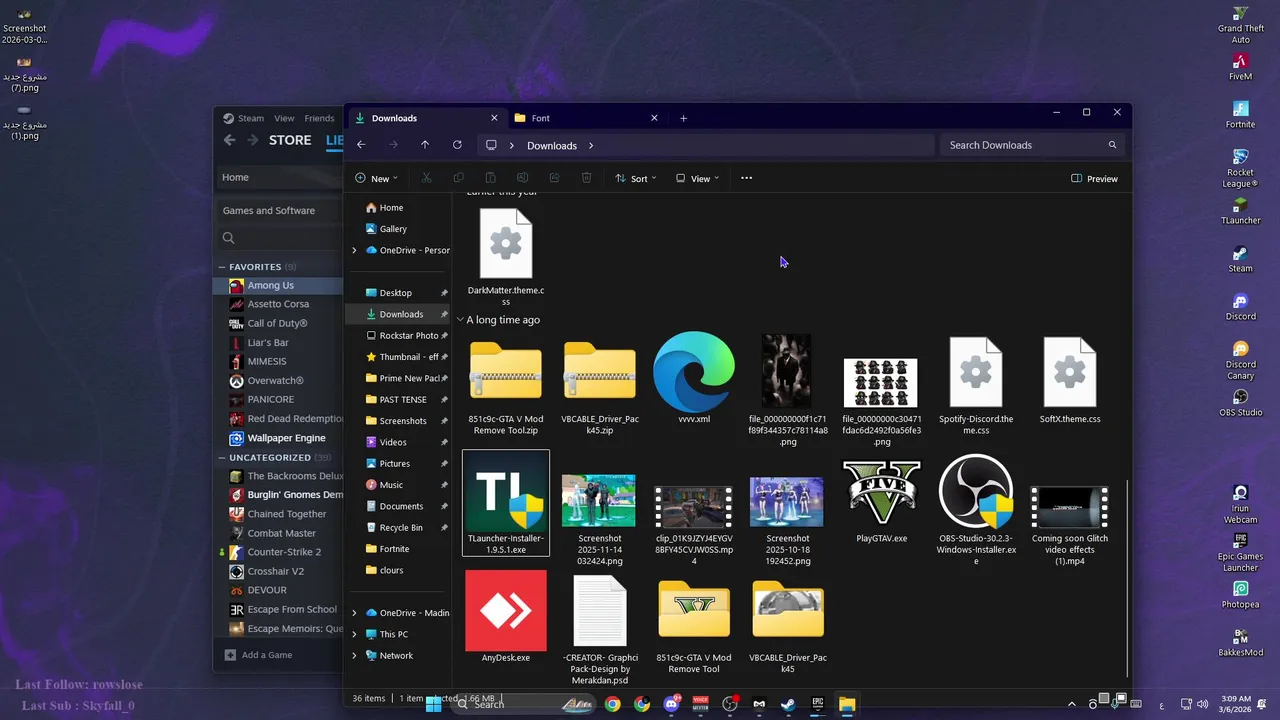Open Photopea desktop shortcut
The width and height of the screenshot is (1280, 720).
click(x=1240, y=595)
